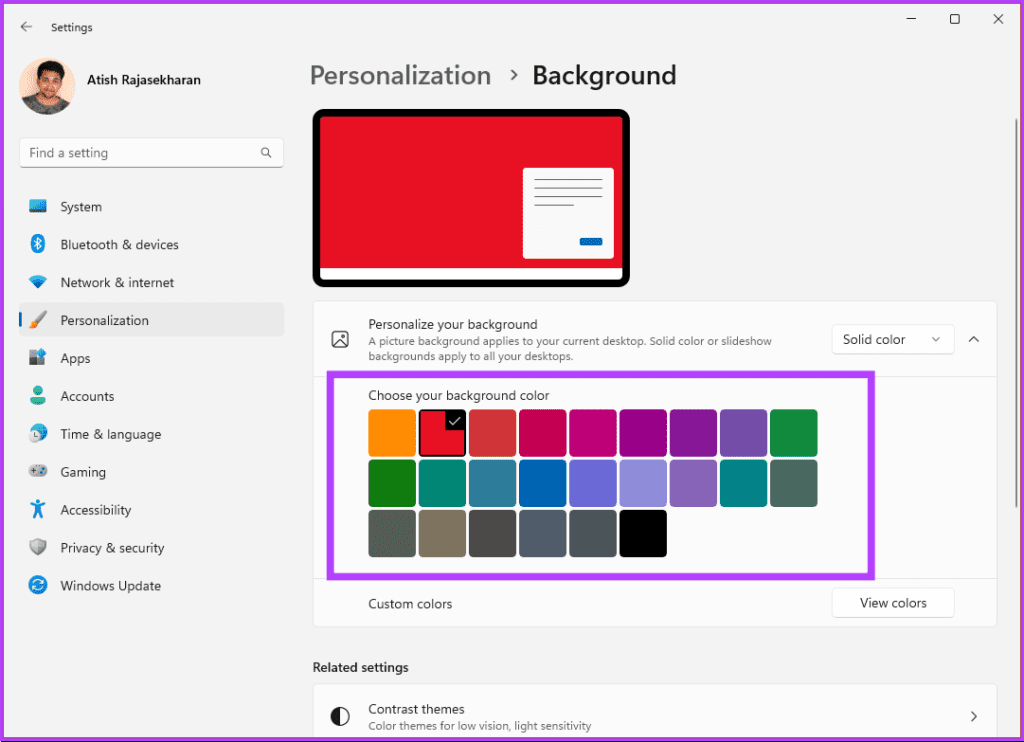Select Time & language in the sidebar
Image resolution: width=1024 pixels, height=742 pixels.
point(38,433)
